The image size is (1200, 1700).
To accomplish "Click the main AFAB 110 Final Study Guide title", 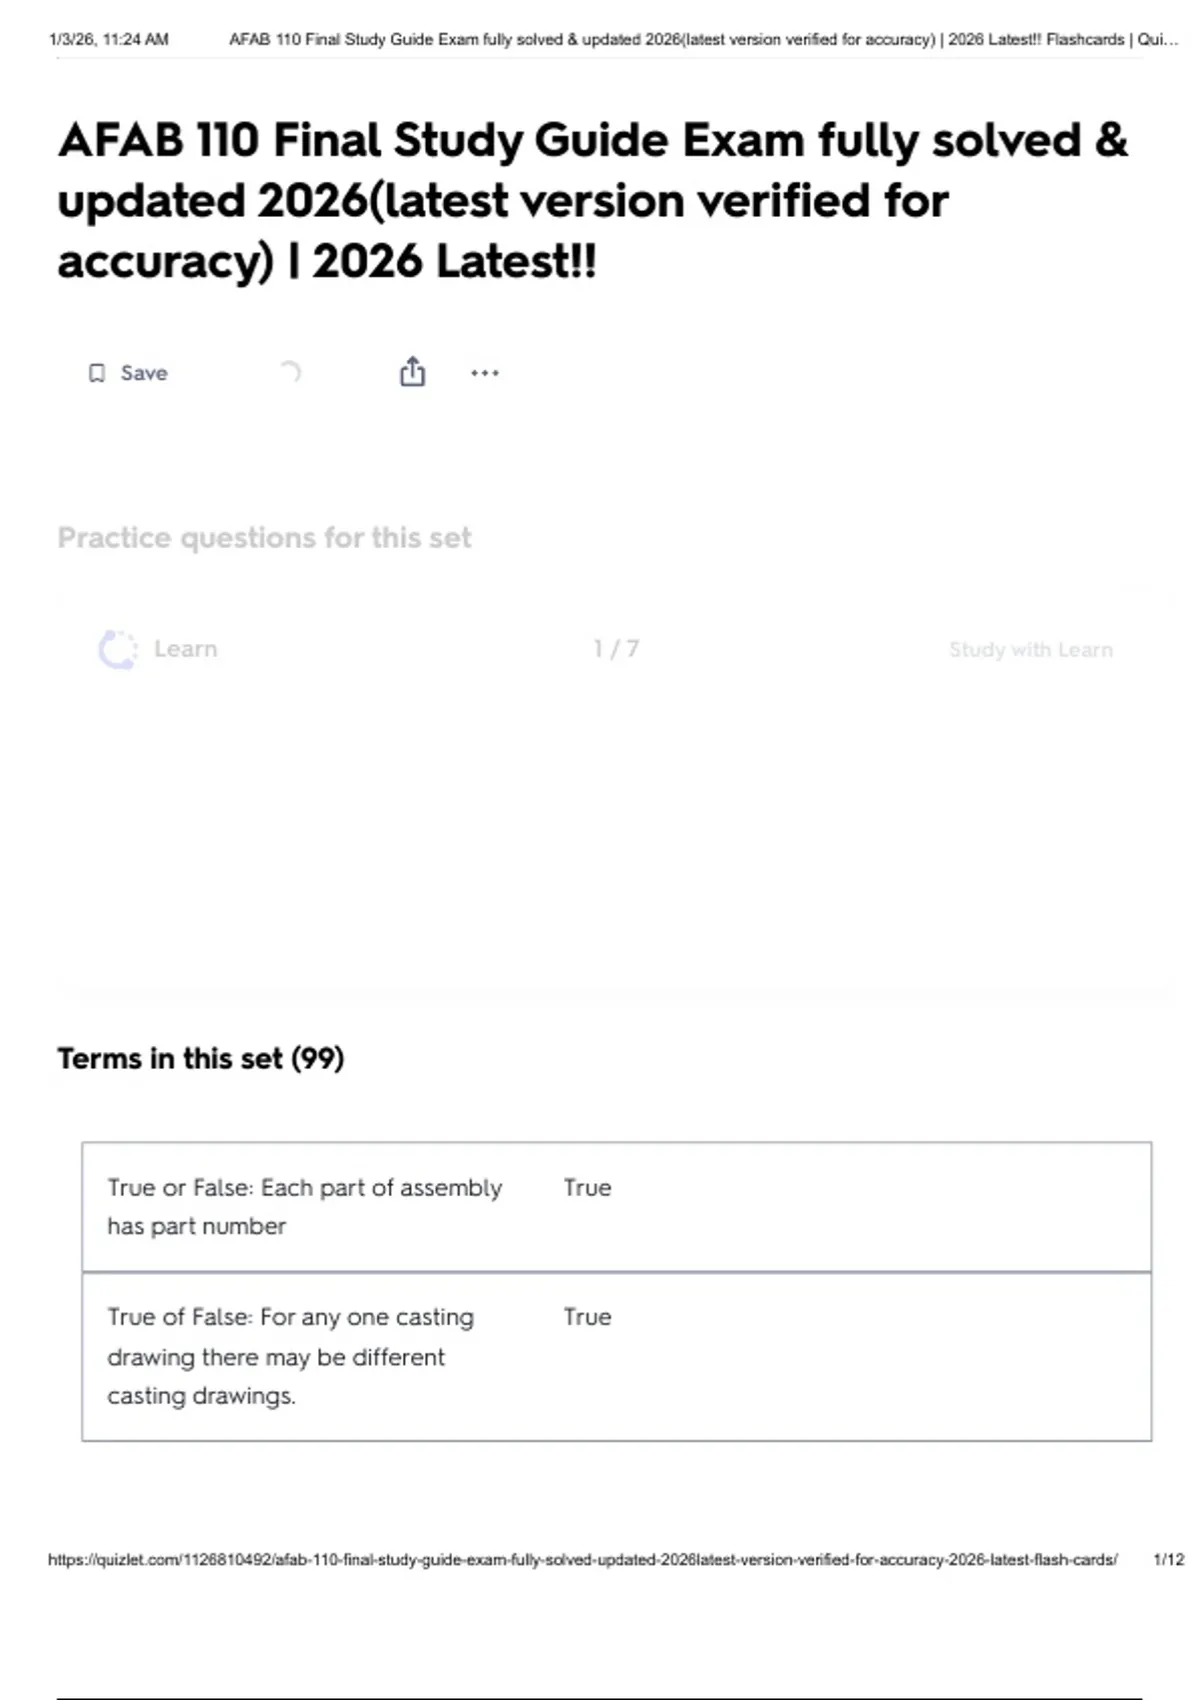I will pos(592,200).
